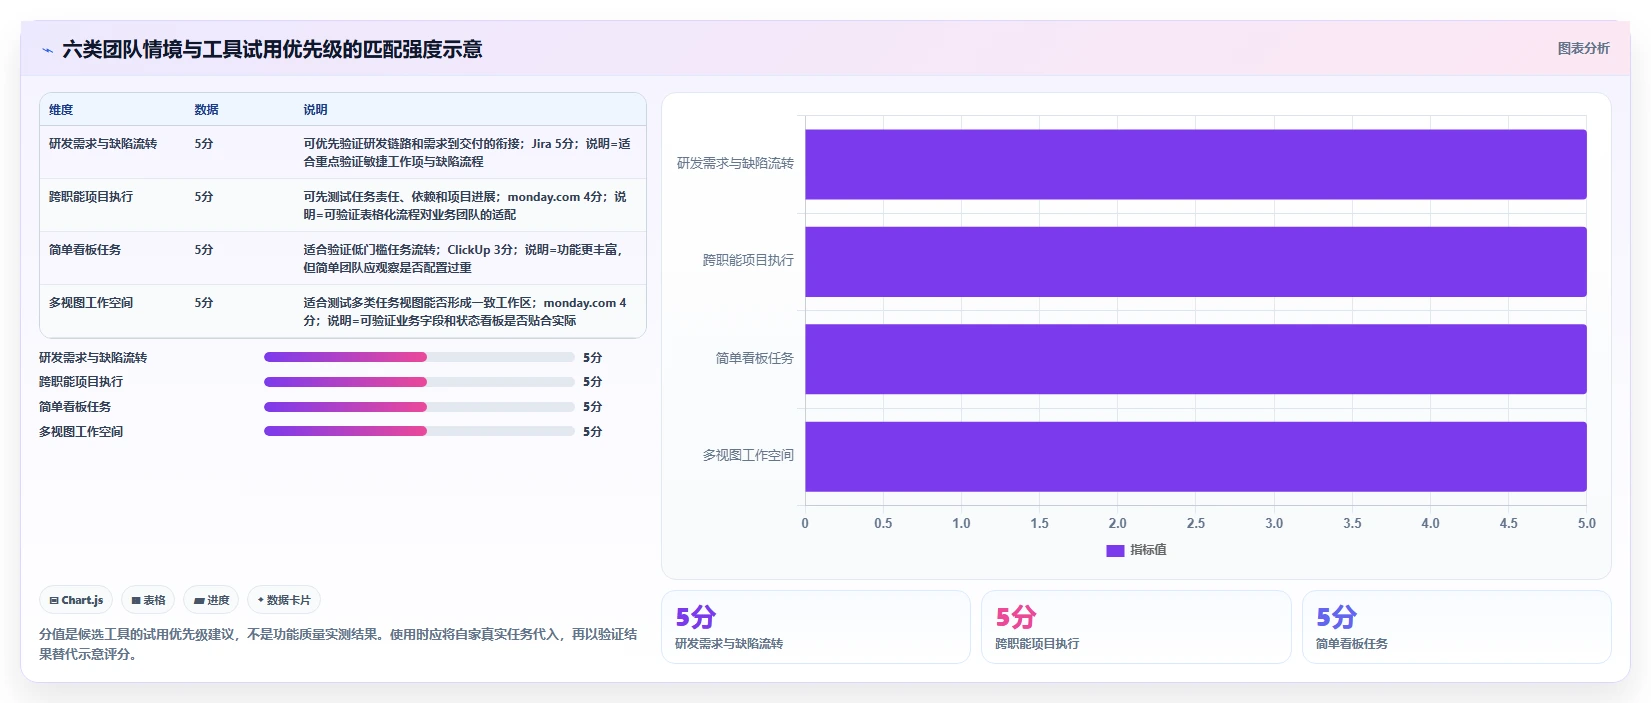
Task: Click the 跨职能项目执行 chart bar
Action: pos(1196,262)
